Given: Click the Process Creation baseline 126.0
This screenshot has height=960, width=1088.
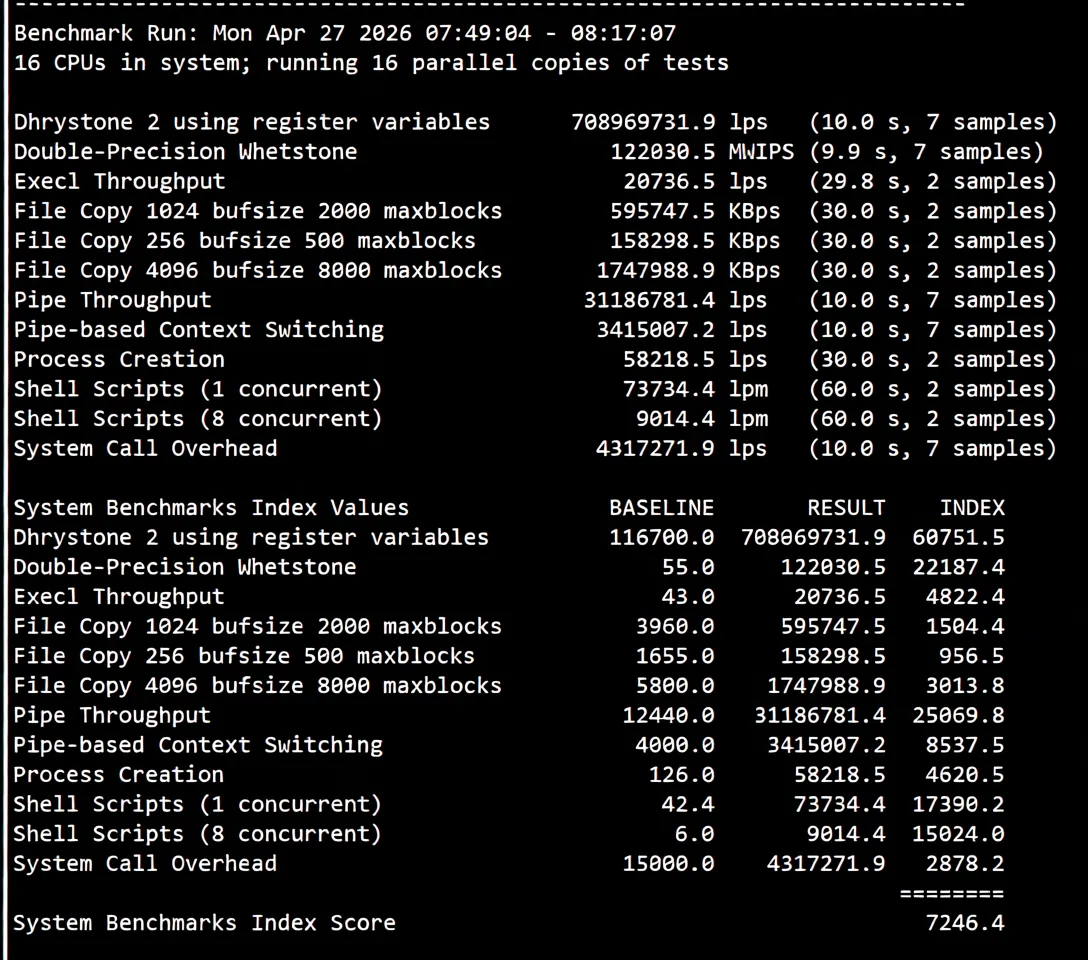Looking at the screenshot, I should pos(682,775).
